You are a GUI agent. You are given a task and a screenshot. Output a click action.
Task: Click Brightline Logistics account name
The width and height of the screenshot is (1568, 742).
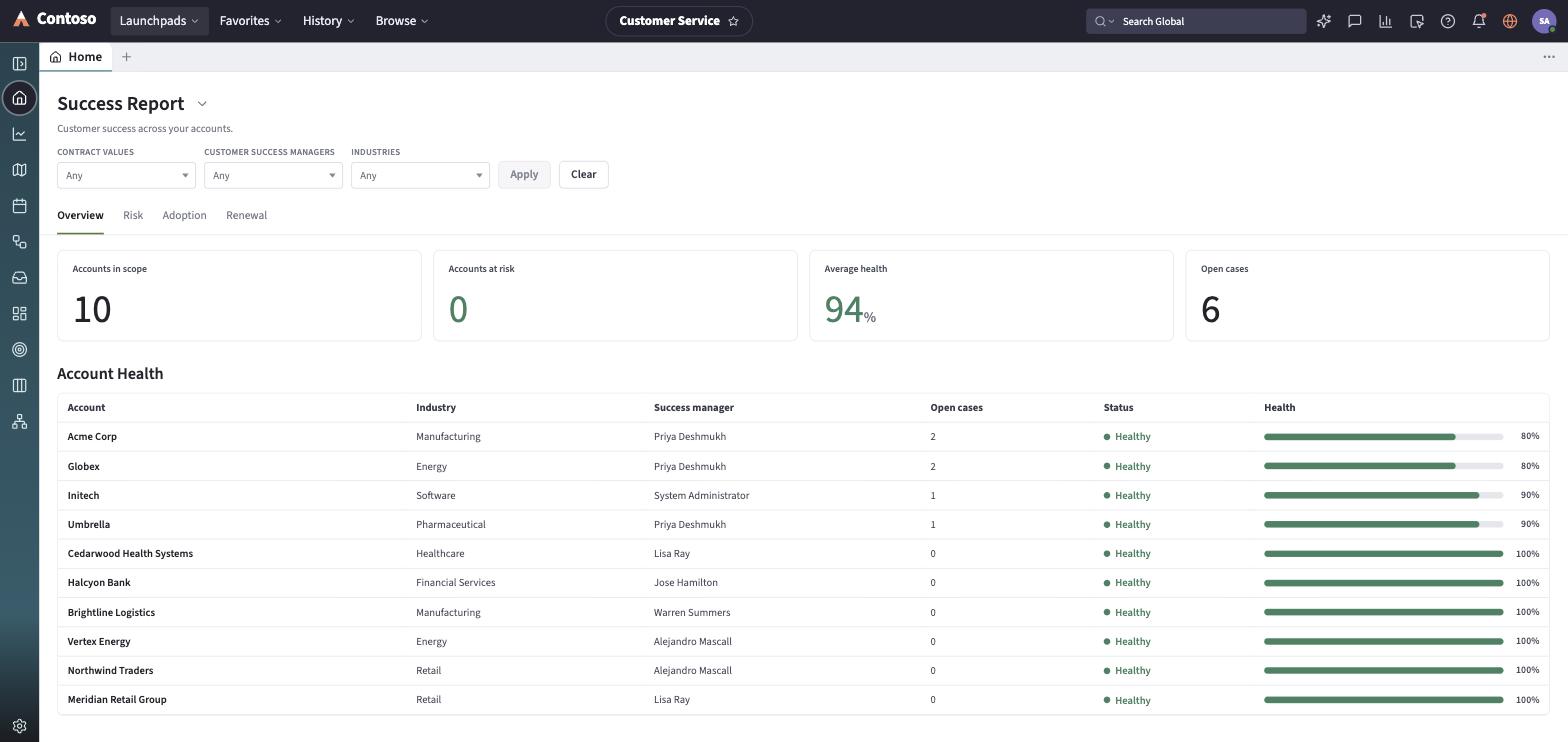tap(111, 613)
